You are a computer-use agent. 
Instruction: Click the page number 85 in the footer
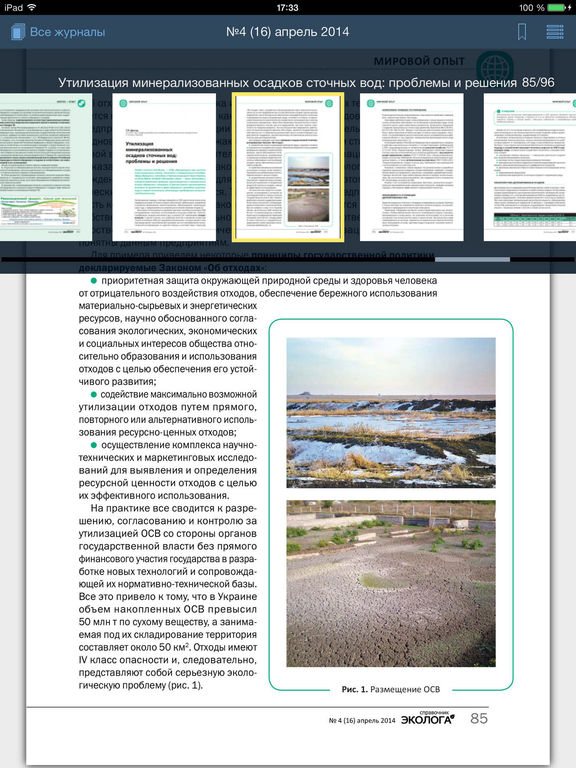479,718
